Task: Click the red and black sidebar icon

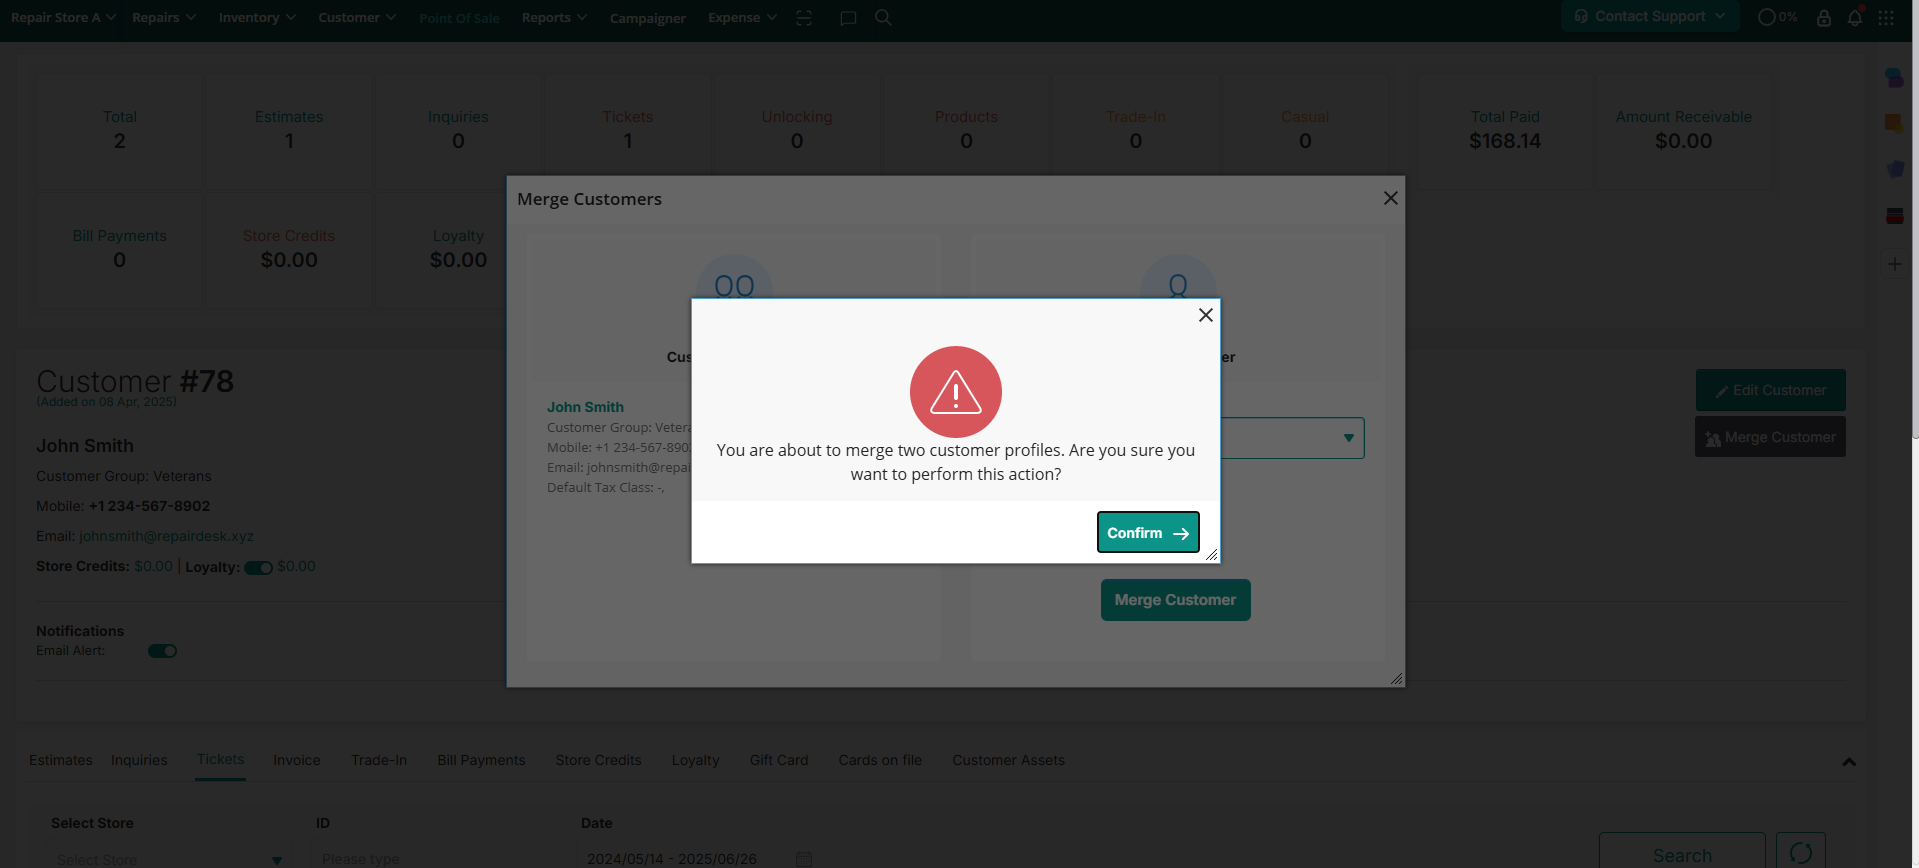Action: point(1894,216)
